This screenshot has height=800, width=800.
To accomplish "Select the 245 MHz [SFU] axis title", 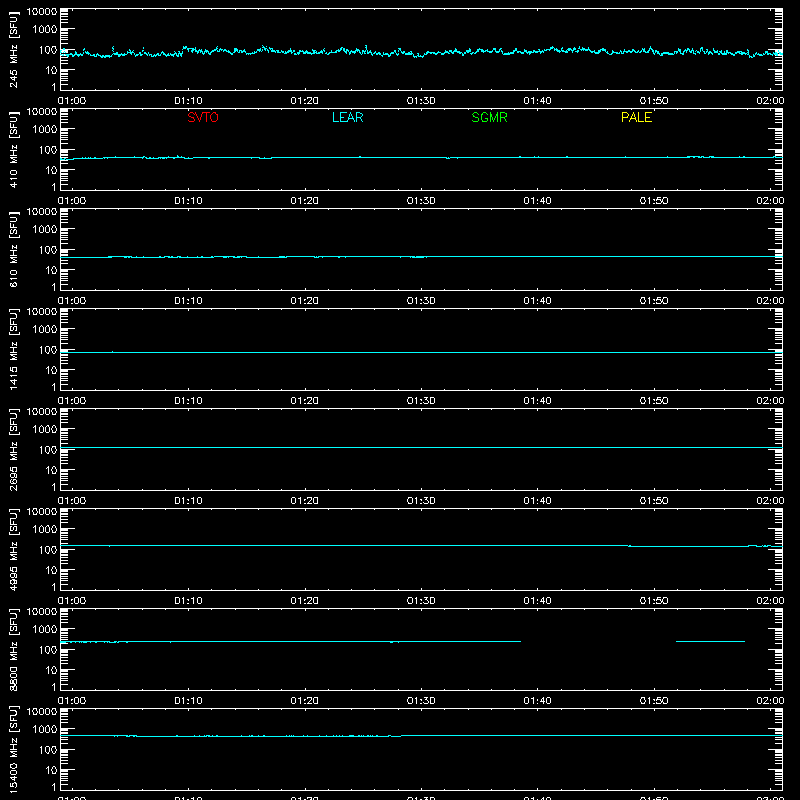I will (14, 49).
